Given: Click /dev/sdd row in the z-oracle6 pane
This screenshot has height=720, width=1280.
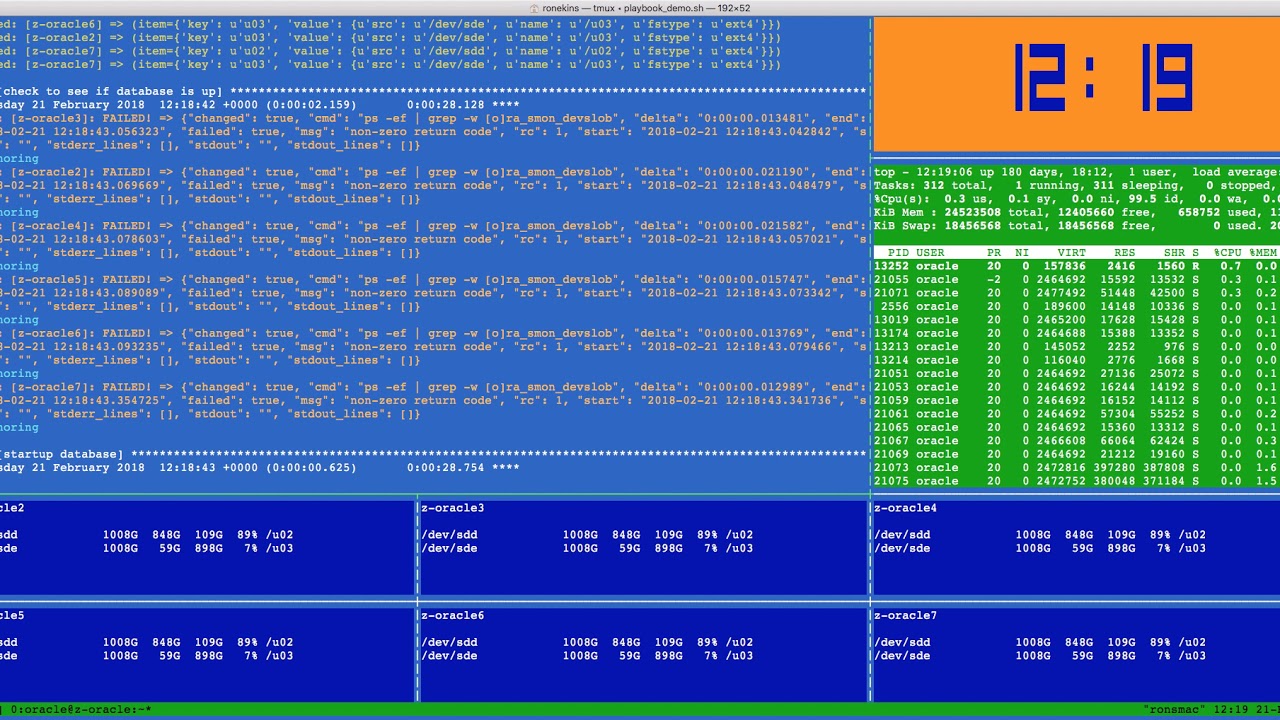Looking at the screenshot, I should pyautogui.click(x=587, y=643).
